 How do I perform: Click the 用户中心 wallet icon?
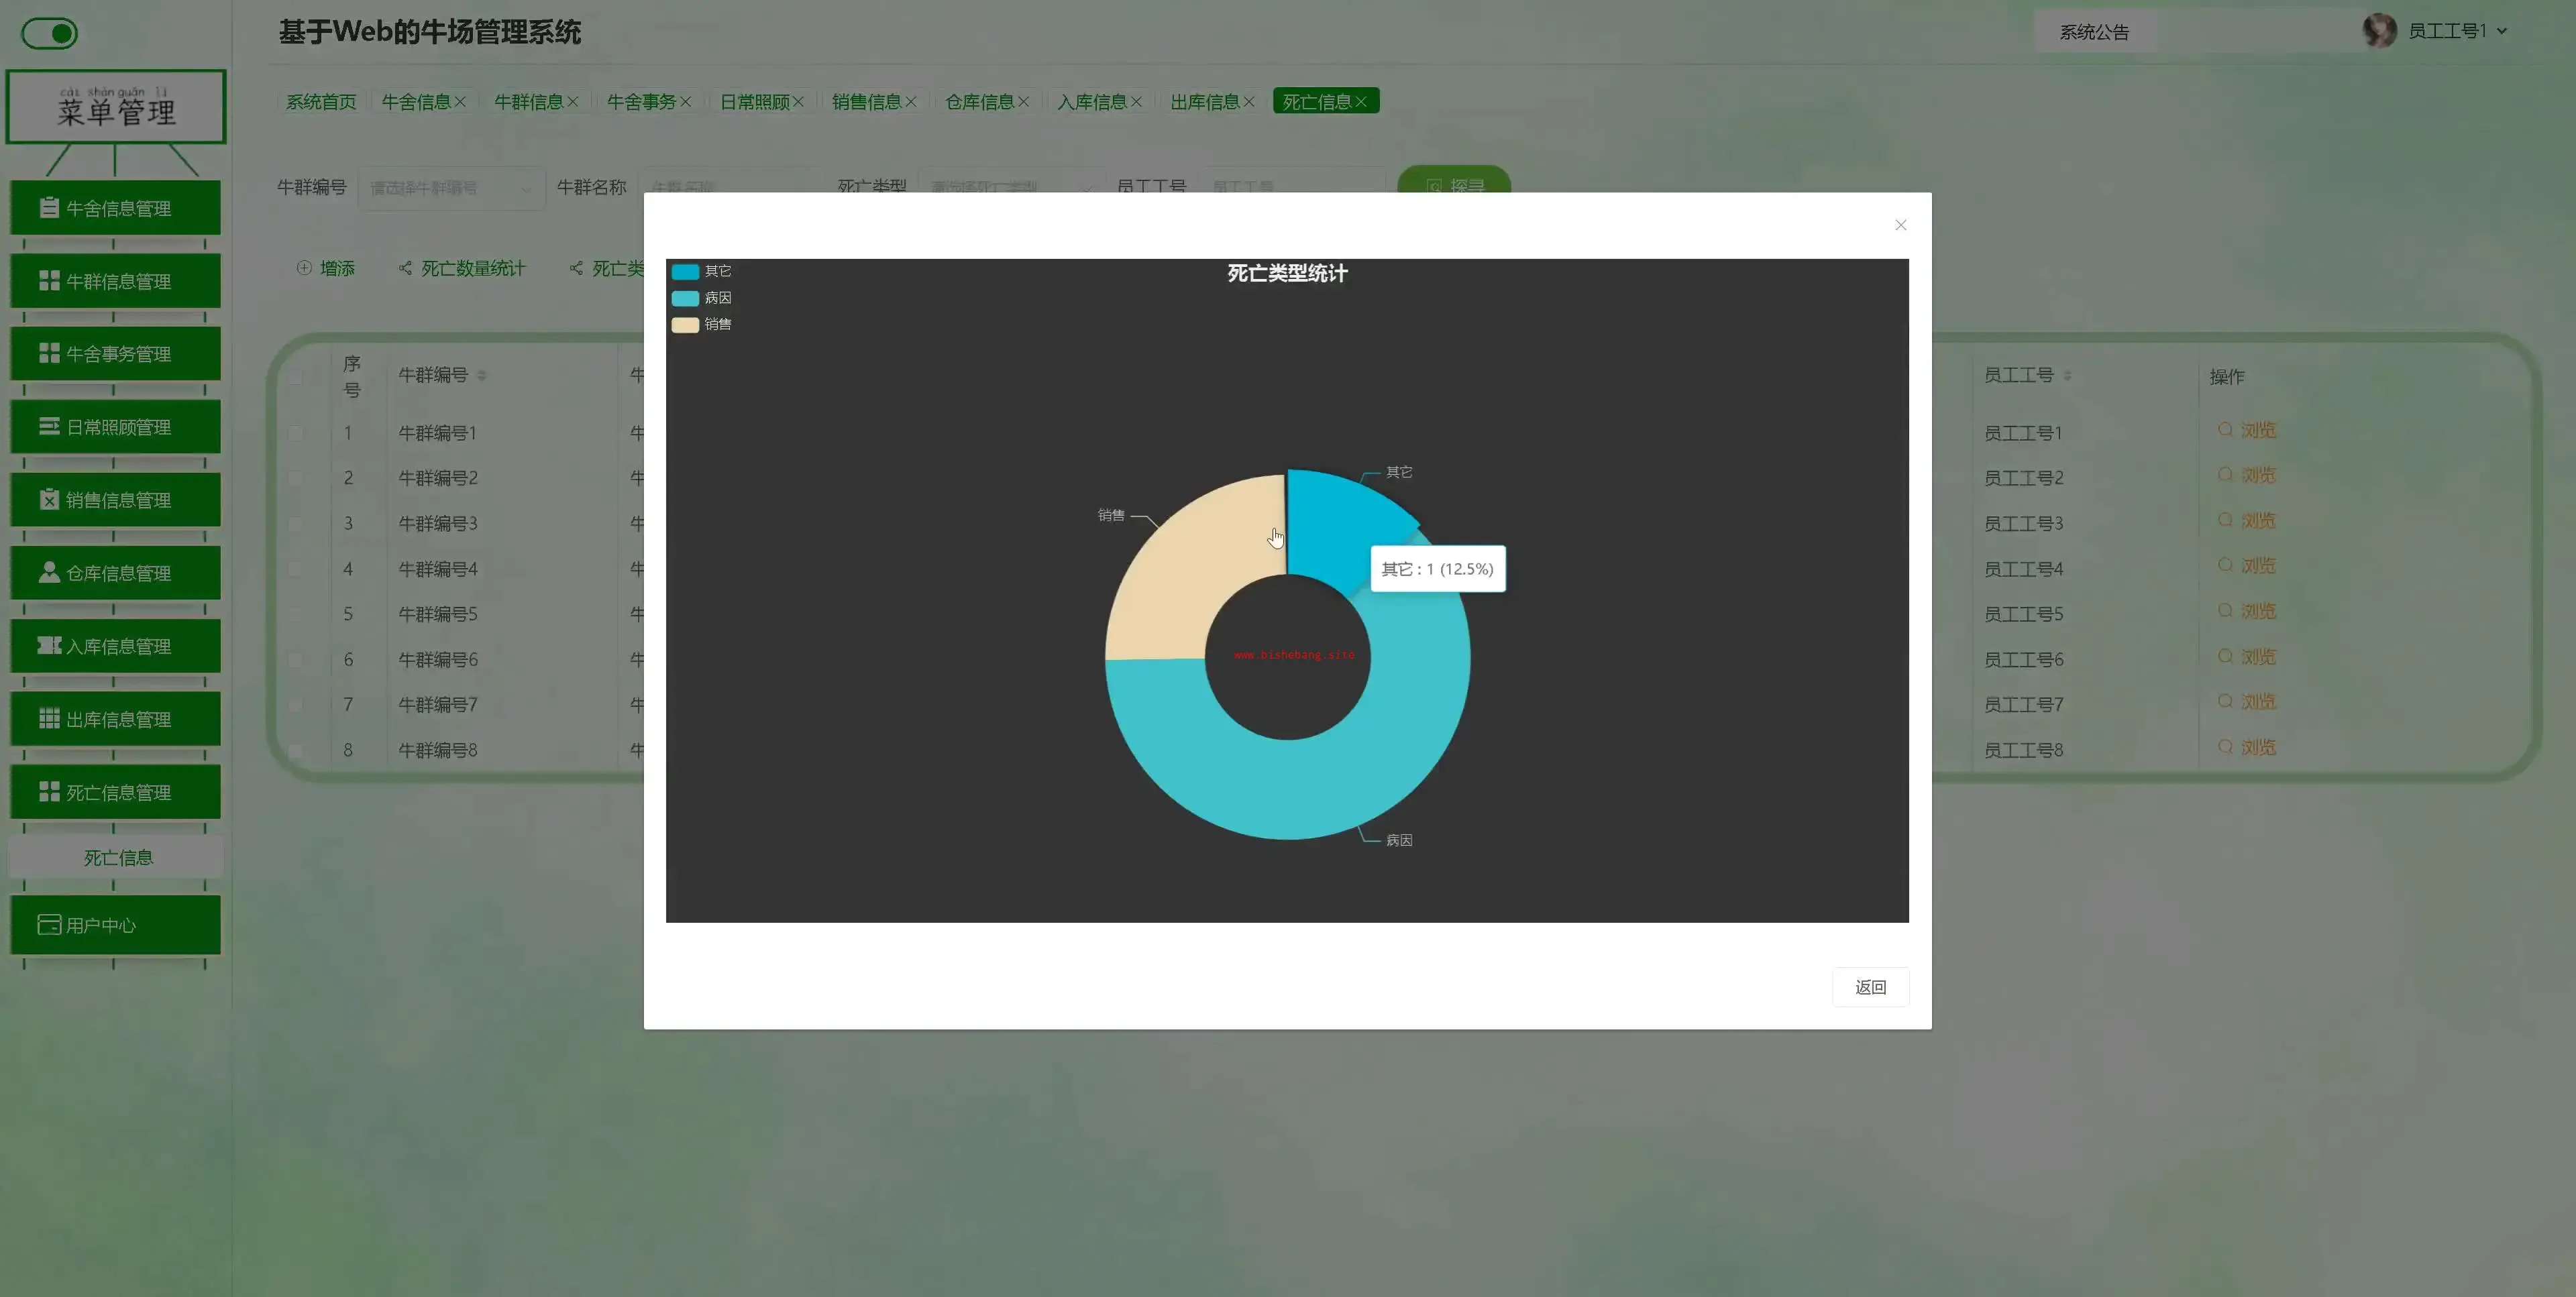(x=48, y=925)
